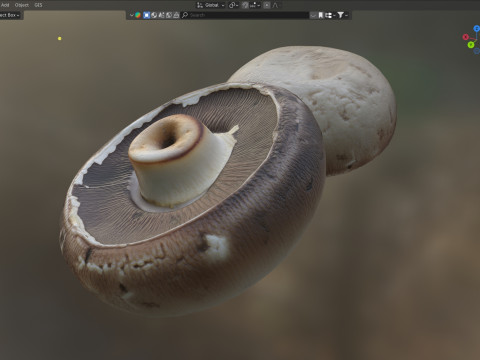
Task: Click the triangle filter icon beside search
Action: [x=176, y=15]
